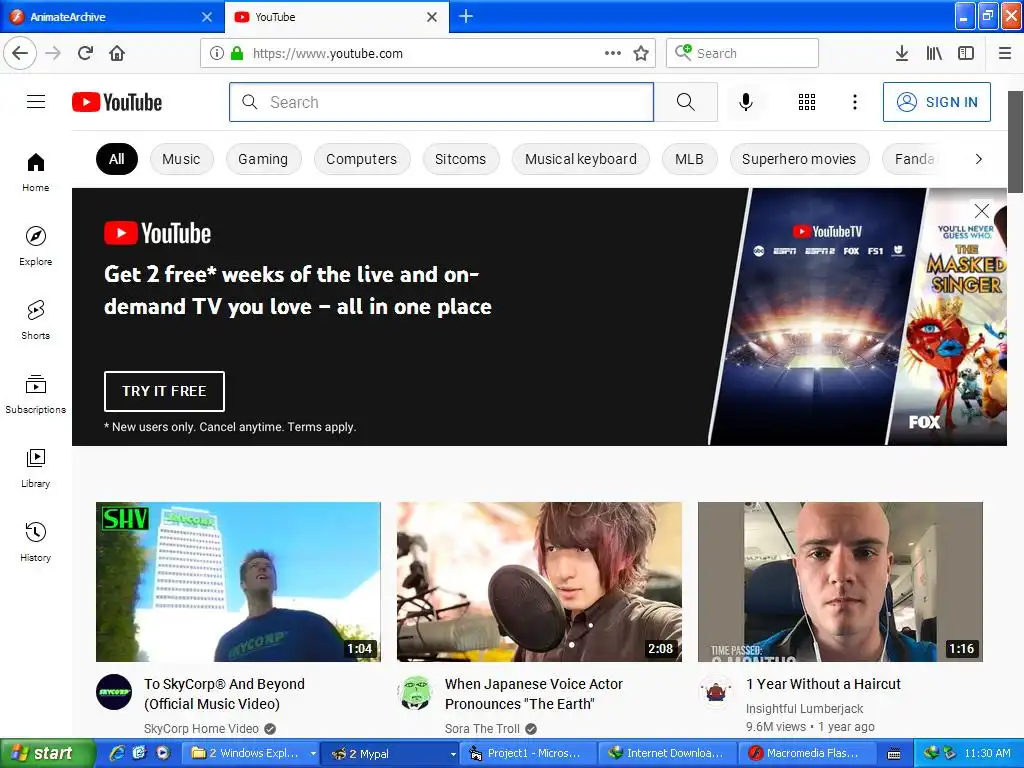Open Project1 Microsoft taskbar button

(x=528, y=754)
